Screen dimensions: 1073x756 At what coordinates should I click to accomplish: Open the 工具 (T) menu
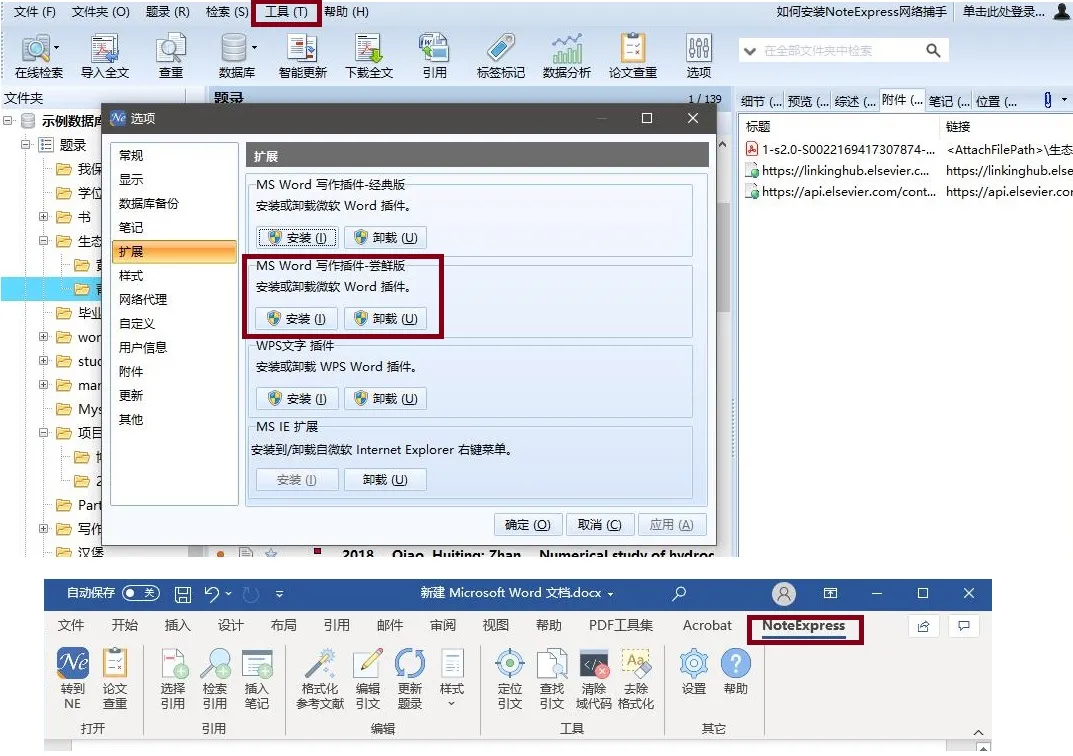pos(286,12)
